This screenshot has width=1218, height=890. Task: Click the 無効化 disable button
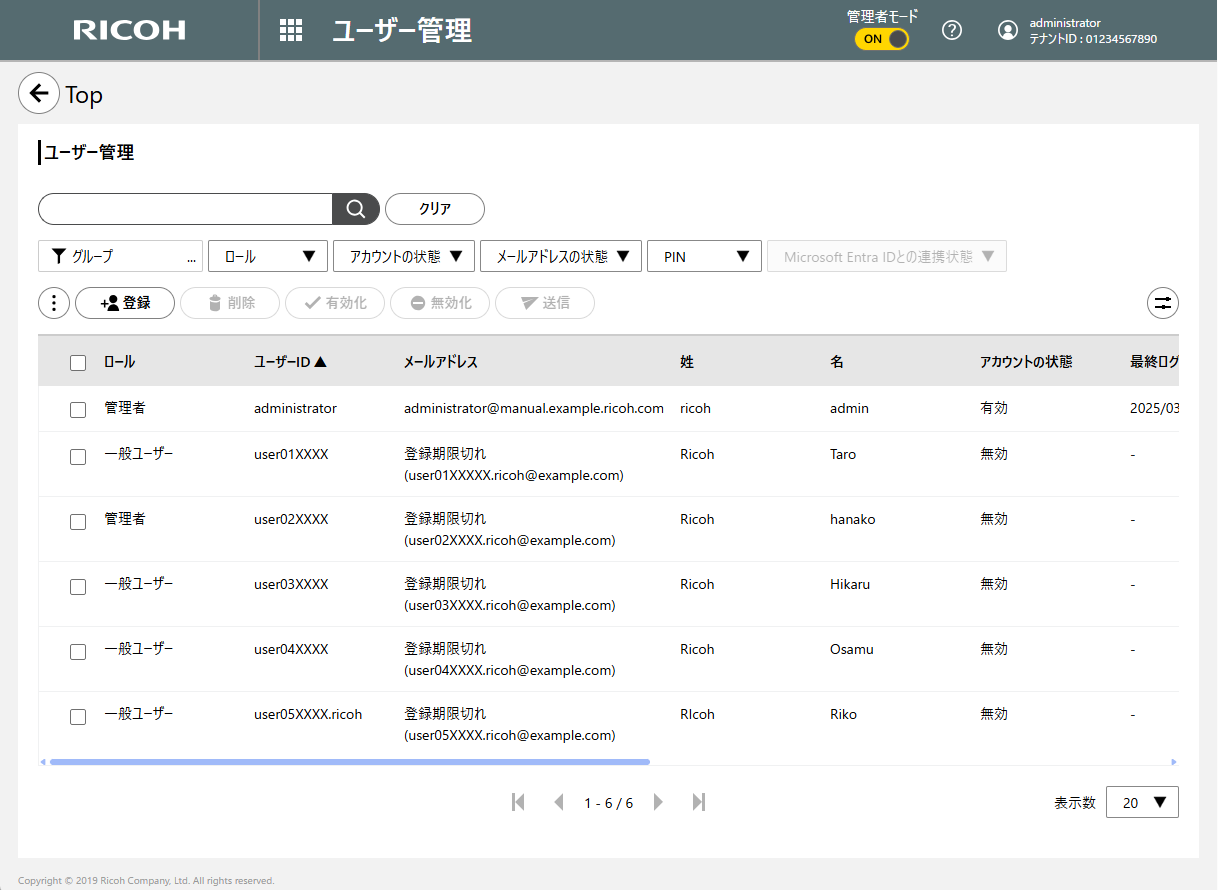[x=440, y=303]
